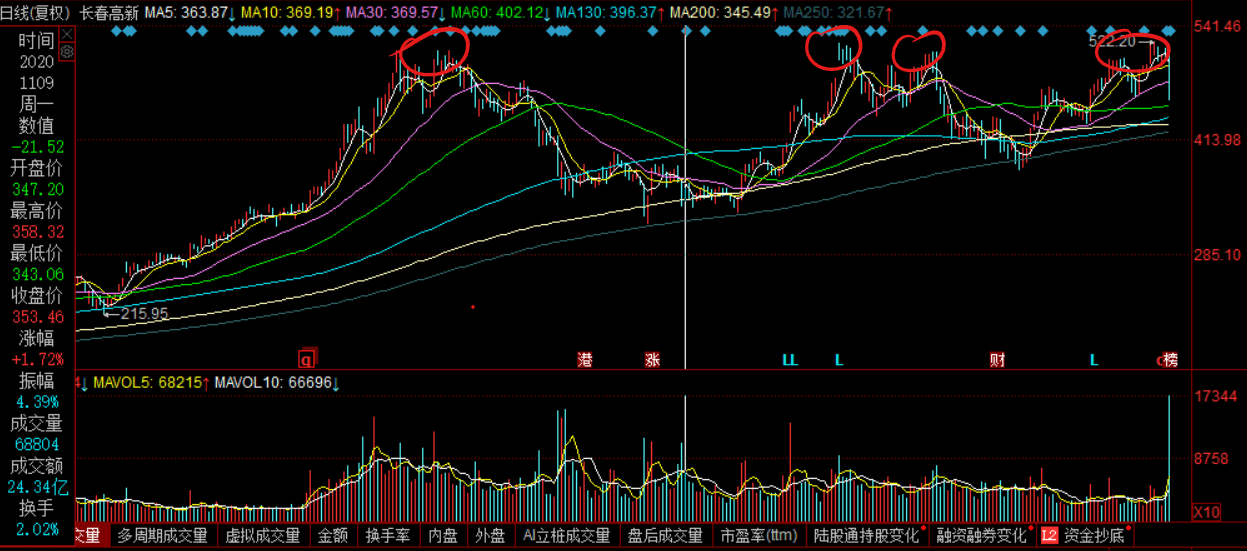
Task: Show the AI立桩成交量 indicator
Action: [566, 536]
